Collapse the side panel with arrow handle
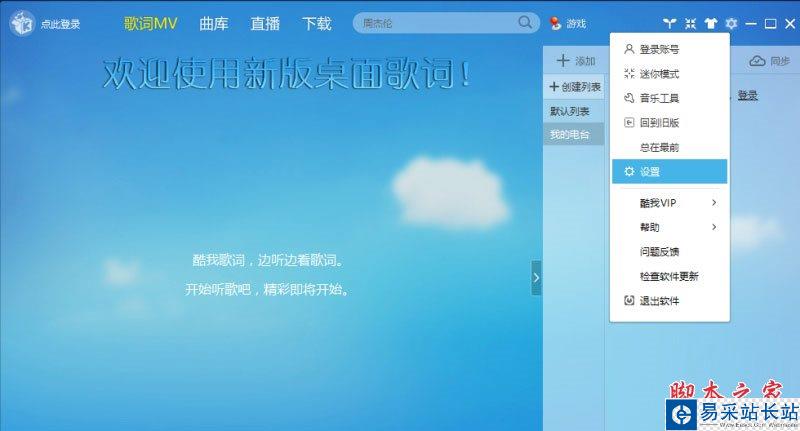Viewport: 800px width, 431px height. point(536,277)
